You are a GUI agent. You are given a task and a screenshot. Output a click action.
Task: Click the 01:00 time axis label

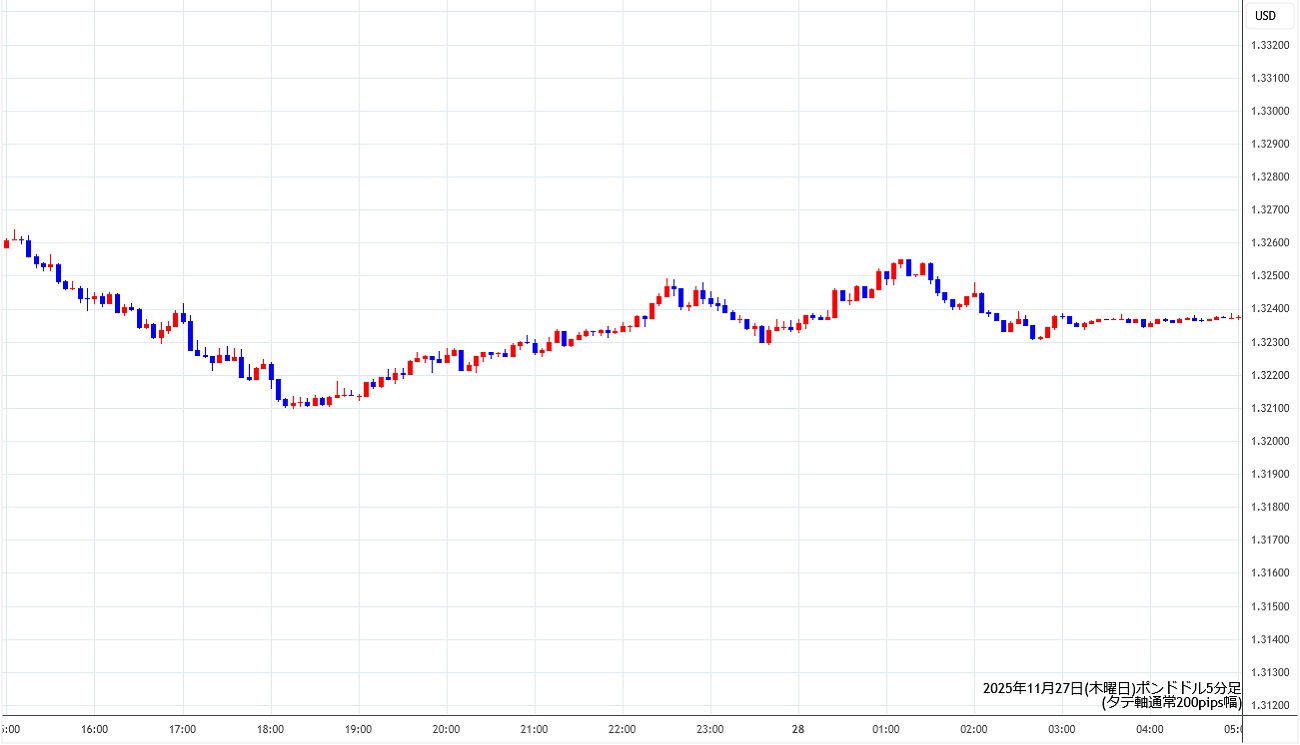[x=886, y=729]
